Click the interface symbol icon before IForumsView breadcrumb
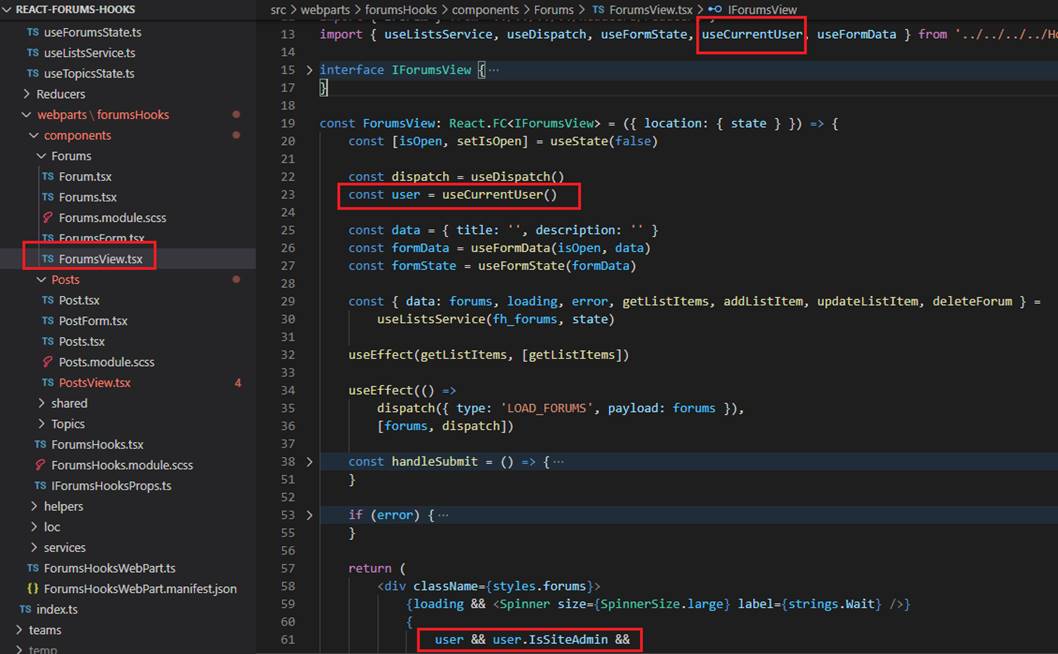This screenshot has width=1058, height=654. point(714,10)
